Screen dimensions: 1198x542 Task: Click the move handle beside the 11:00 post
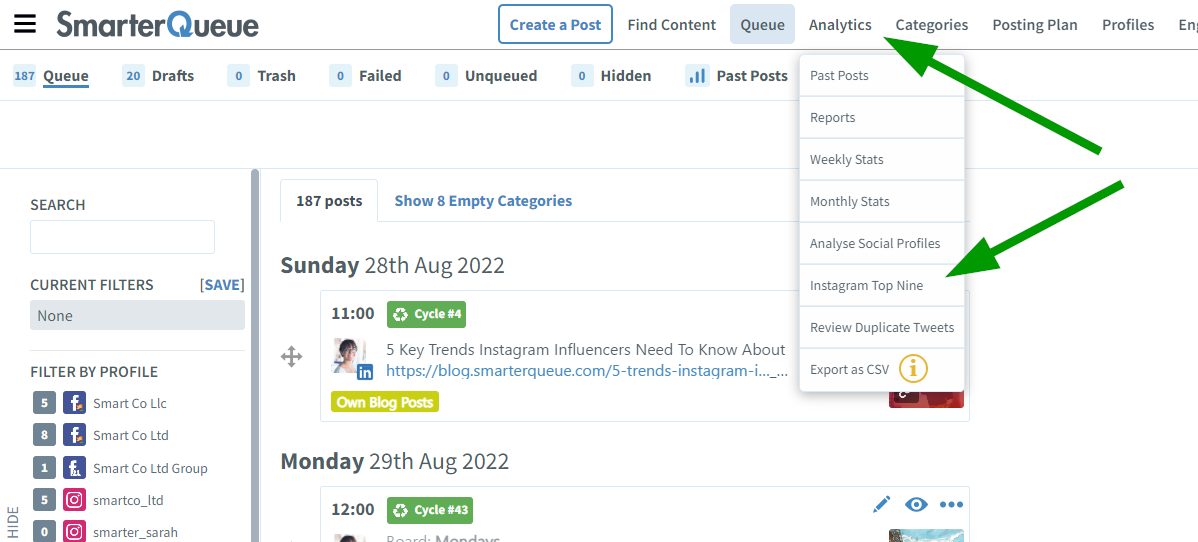(292, 356)
